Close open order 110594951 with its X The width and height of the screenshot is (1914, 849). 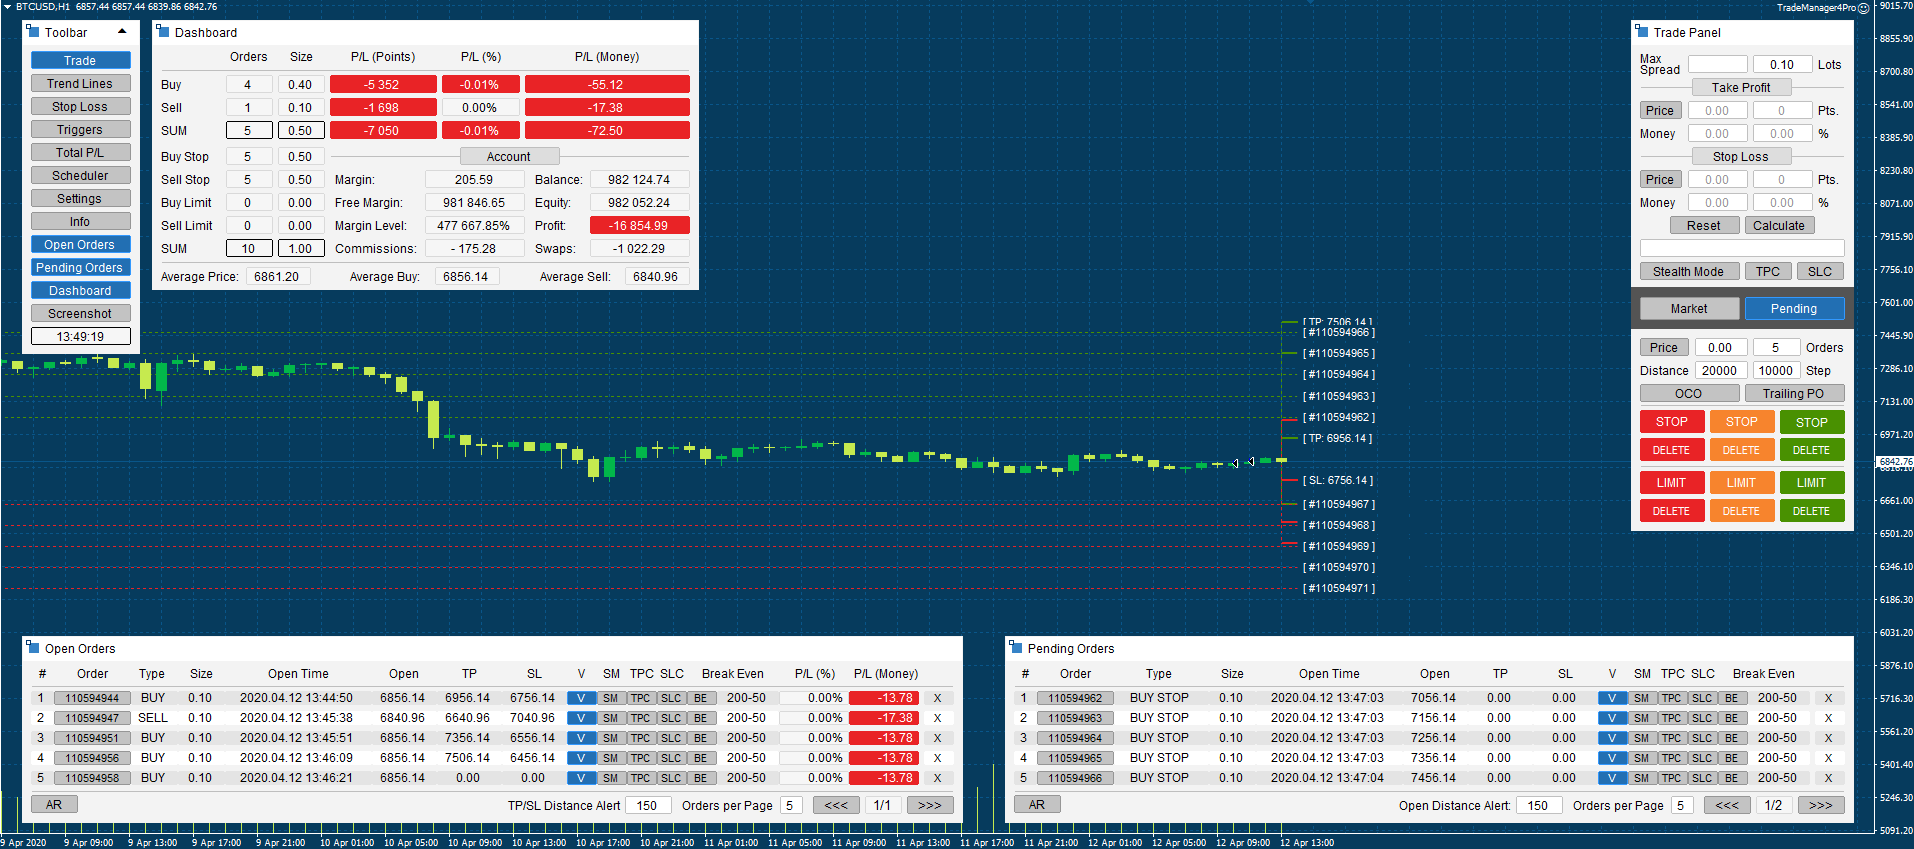tap(937, 738)
